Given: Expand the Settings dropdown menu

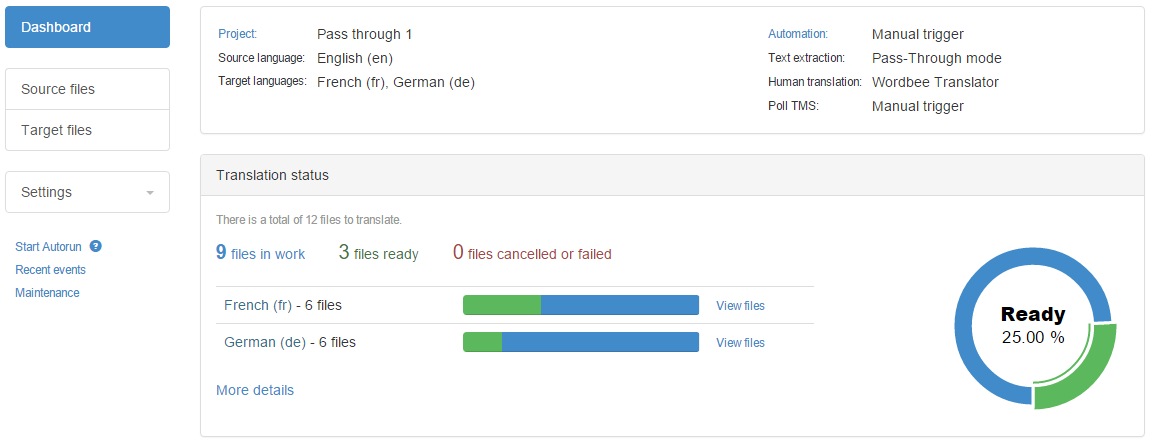Looking at the screenshot, I should coord(87,192).
